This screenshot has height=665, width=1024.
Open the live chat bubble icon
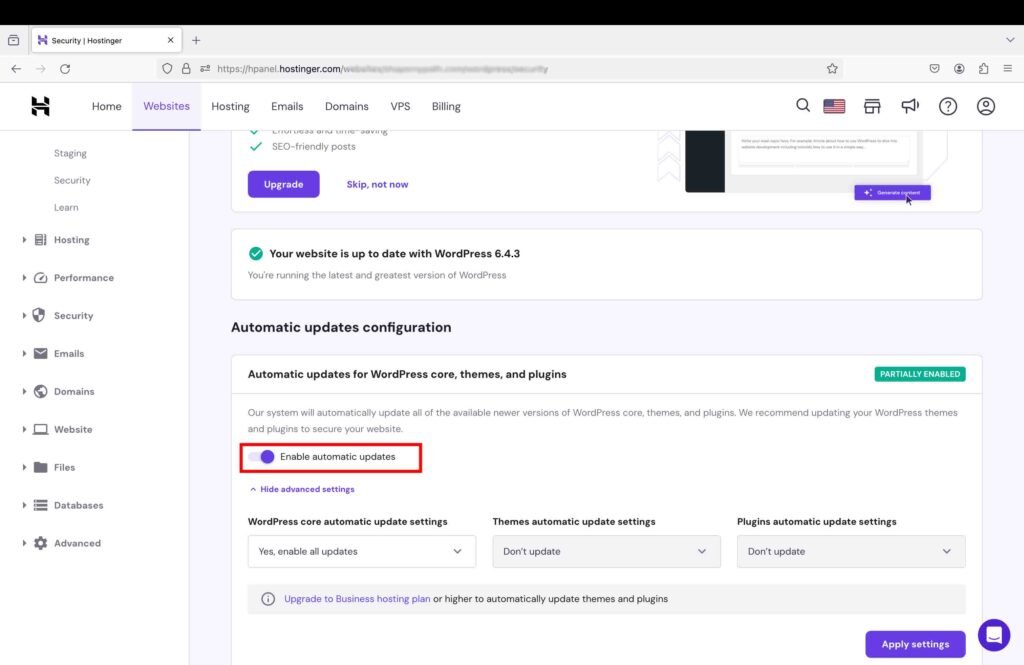(x=994, y=635)
